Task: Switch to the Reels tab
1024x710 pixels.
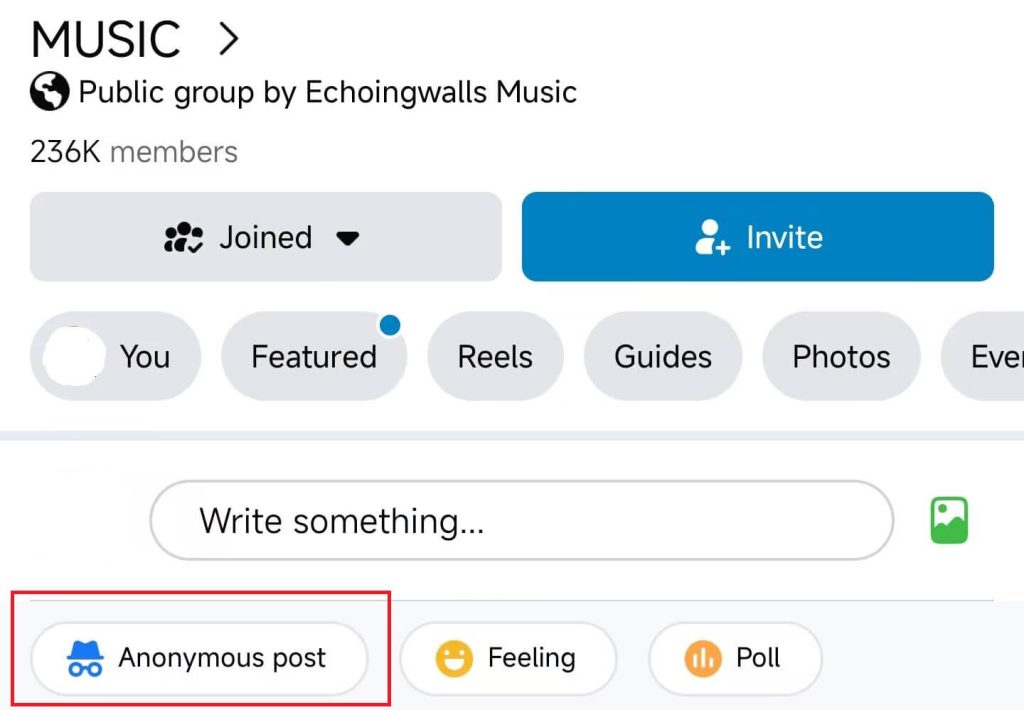Action: (495, 356)
